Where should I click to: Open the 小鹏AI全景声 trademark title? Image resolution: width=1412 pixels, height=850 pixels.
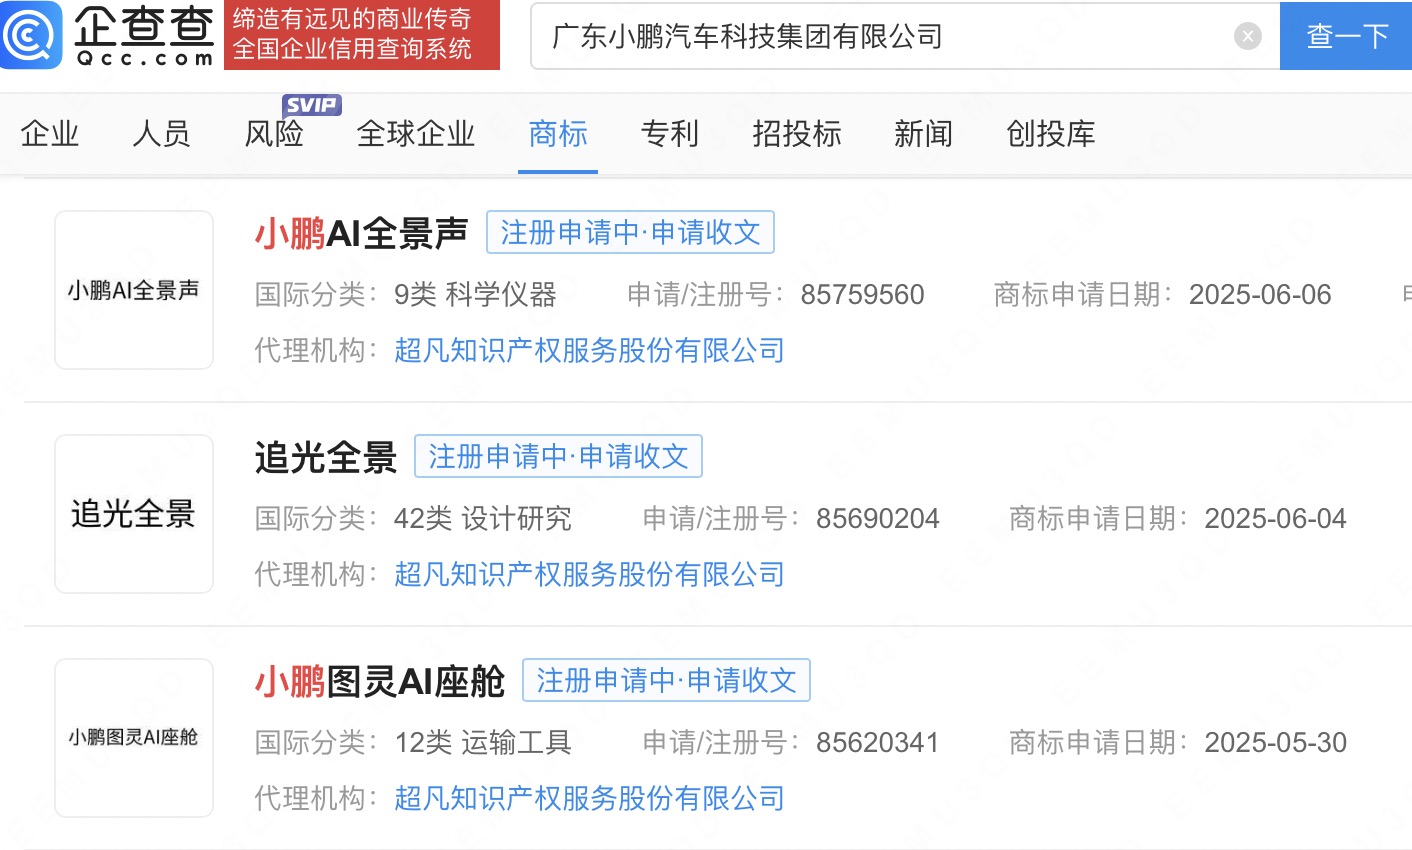point(361,233)
